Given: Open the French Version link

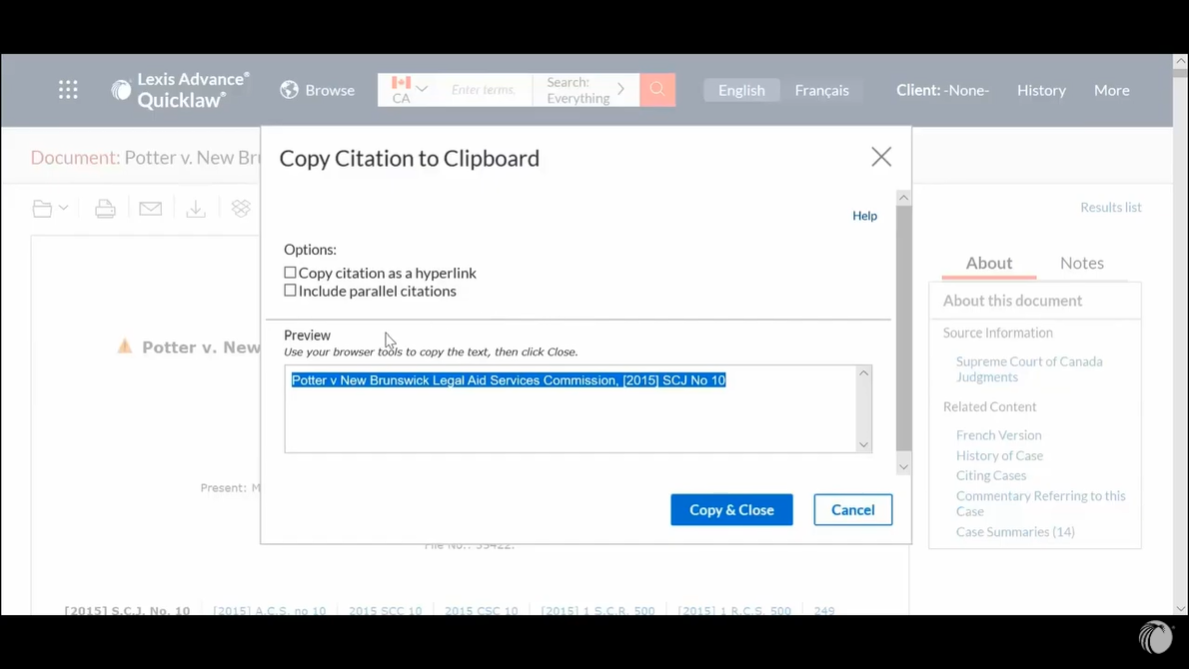Looking at the screenshot, I should click(999, 435).
